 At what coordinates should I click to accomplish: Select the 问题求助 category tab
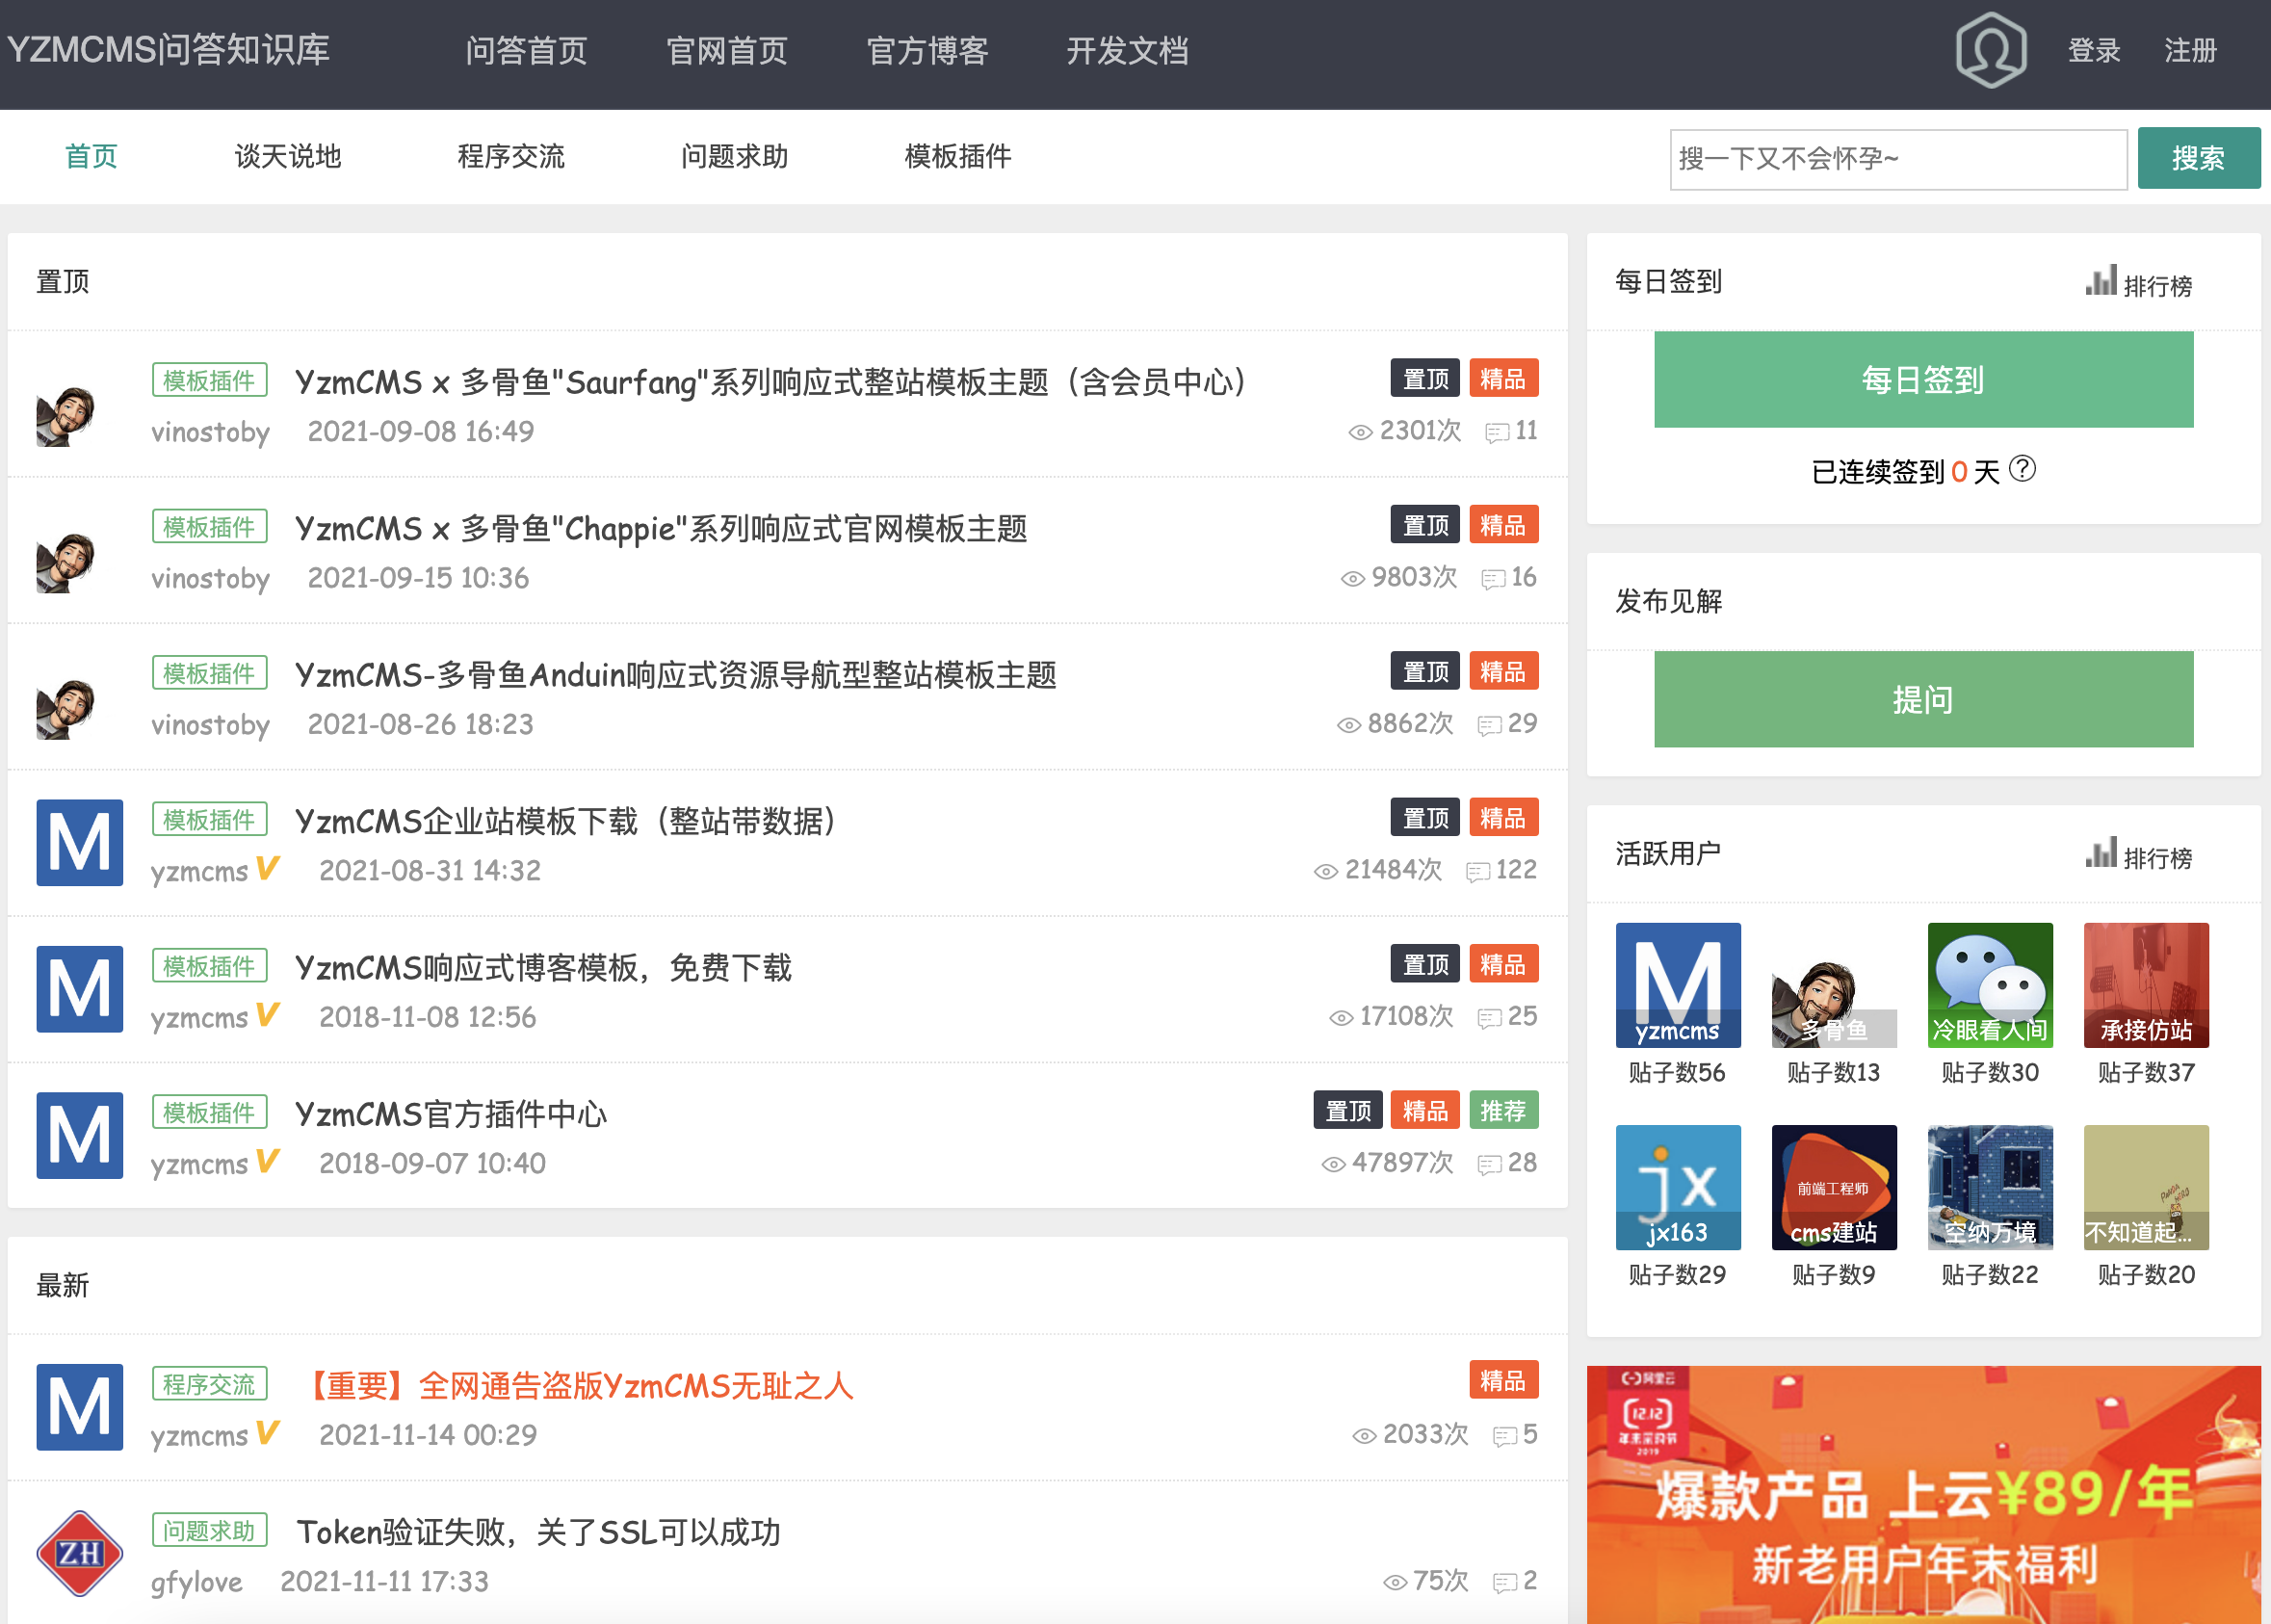[735, 156]
